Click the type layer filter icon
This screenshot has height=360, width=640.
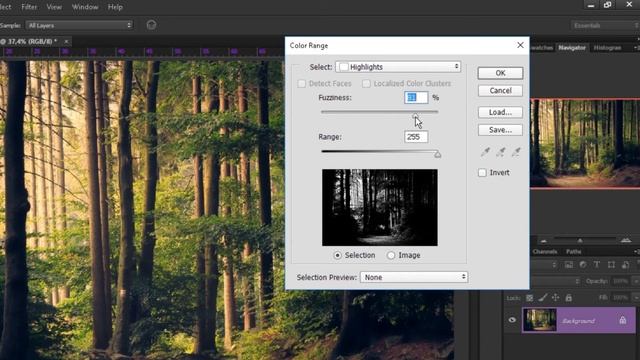[597, 264]
